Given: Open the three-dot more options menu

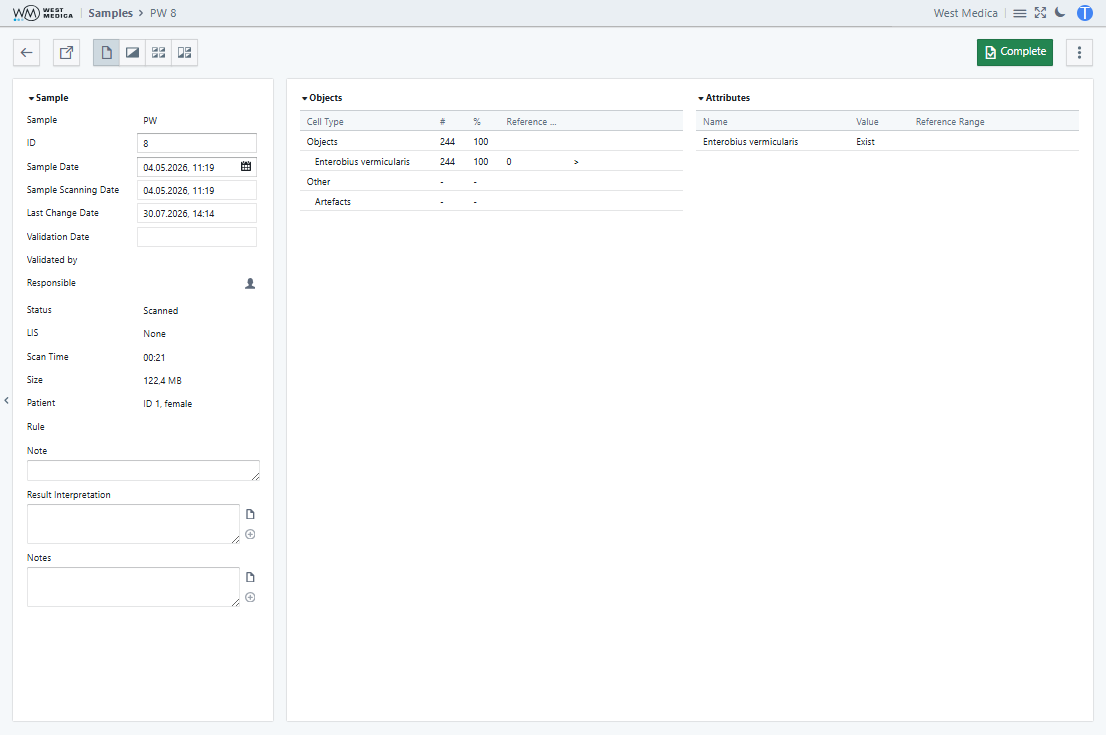Looking at the screenshot, I should (1079, 52).
